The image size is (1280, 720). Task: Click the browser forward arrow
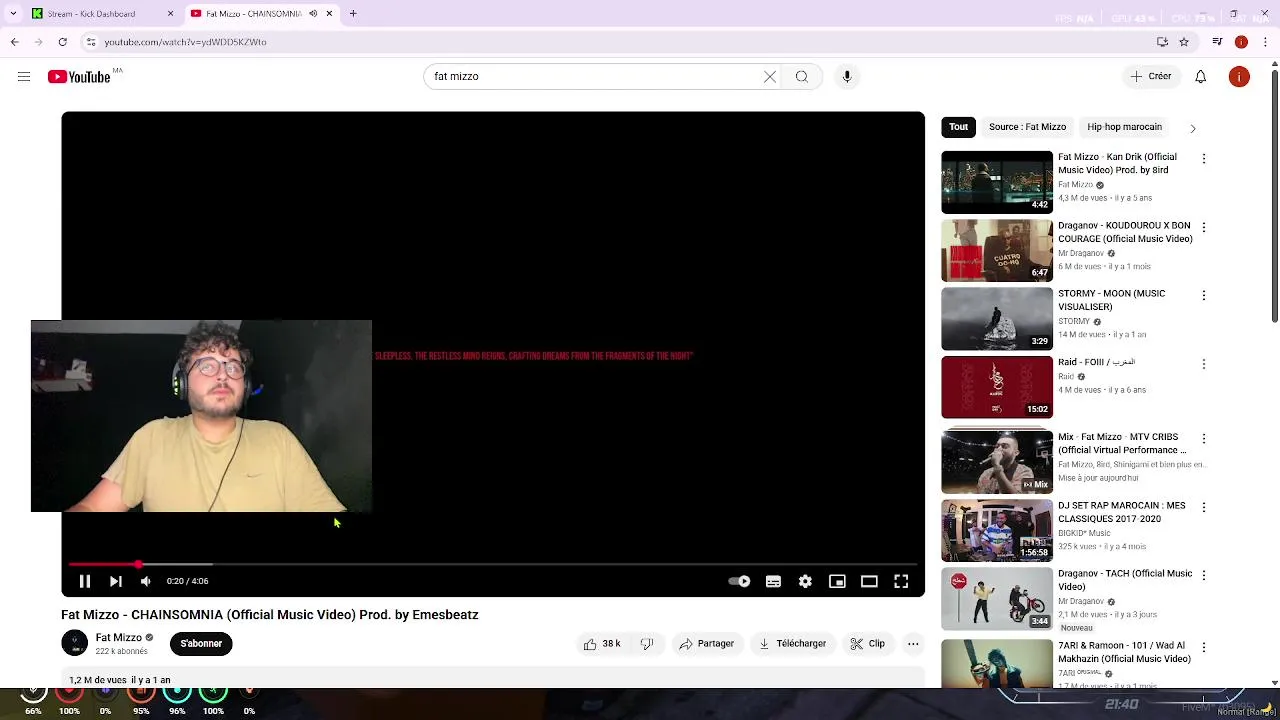(x=38, y=42)
